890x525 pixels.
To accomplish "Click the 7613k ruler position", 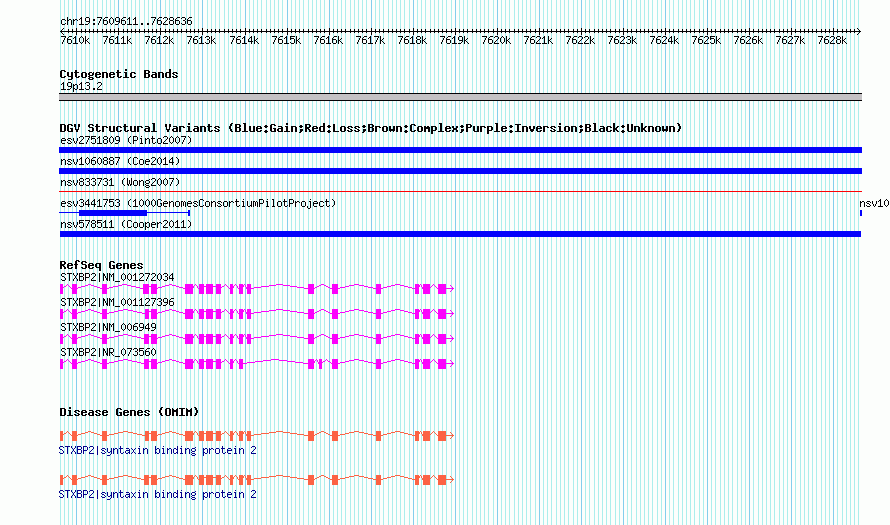I will pyautogui.click(x=201, y=41).
